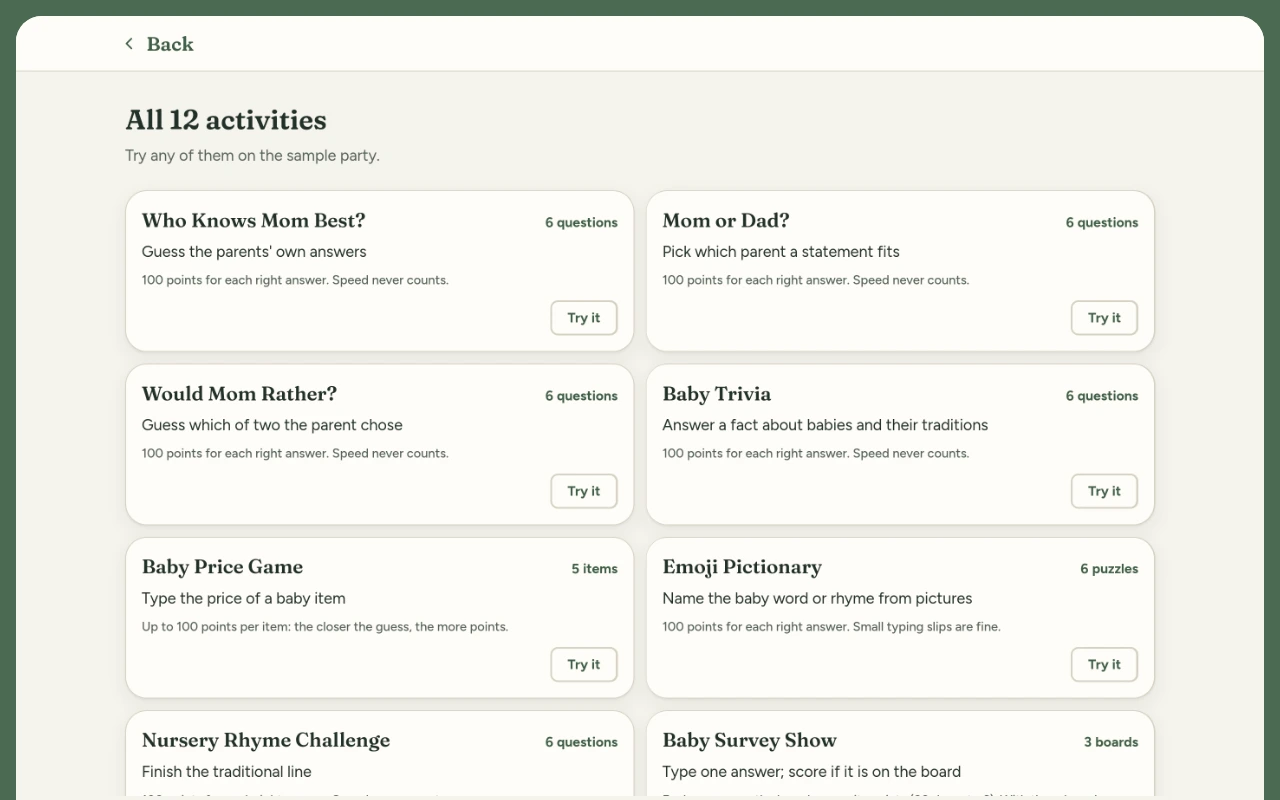The image size is (1280, 800).
Task: Try the Mom or Dad? activity
Action: pos(1104,318)
